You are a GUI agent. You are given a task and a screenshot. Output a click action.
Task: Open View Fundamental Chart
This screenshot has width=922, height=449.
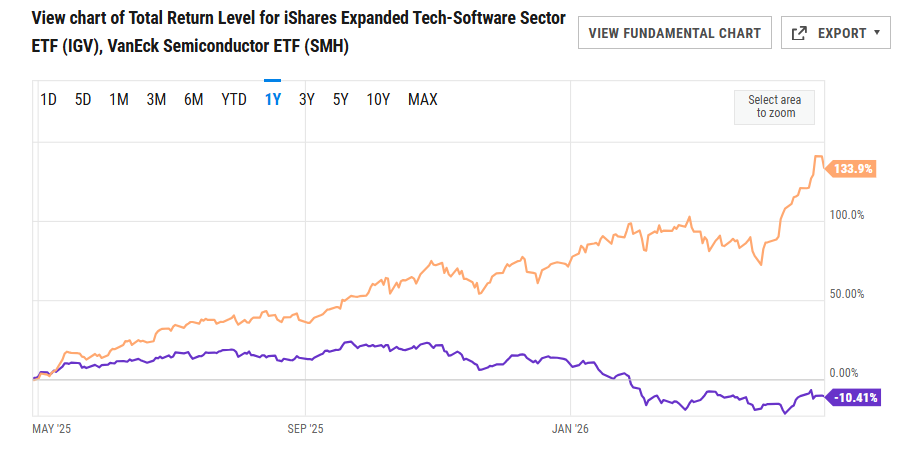(x=675, y=33)
